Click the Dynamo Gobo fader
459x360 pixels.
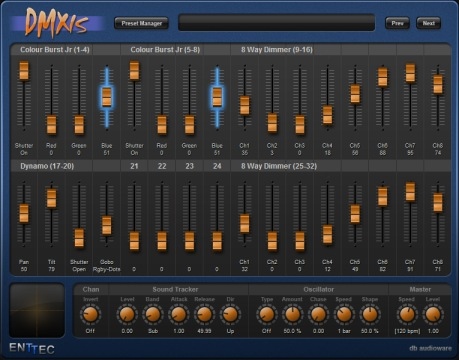click(107, 225)
